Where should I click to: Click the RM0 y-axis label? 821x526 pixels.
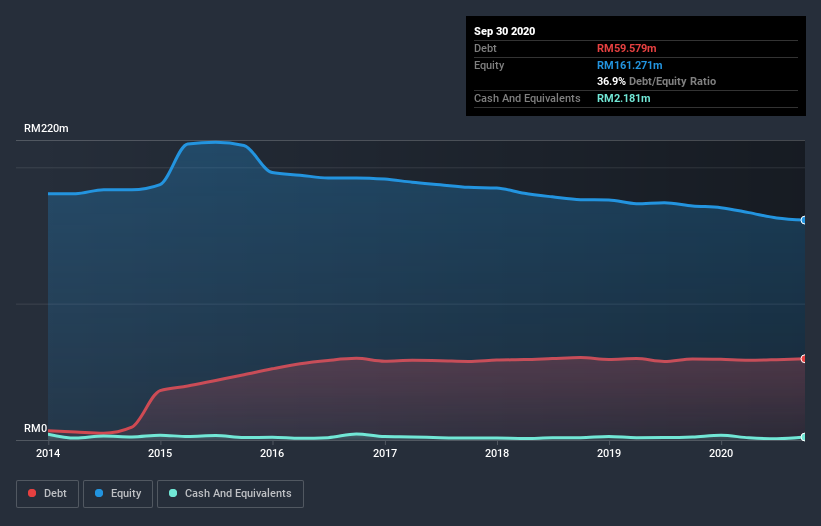pos(36,428)
